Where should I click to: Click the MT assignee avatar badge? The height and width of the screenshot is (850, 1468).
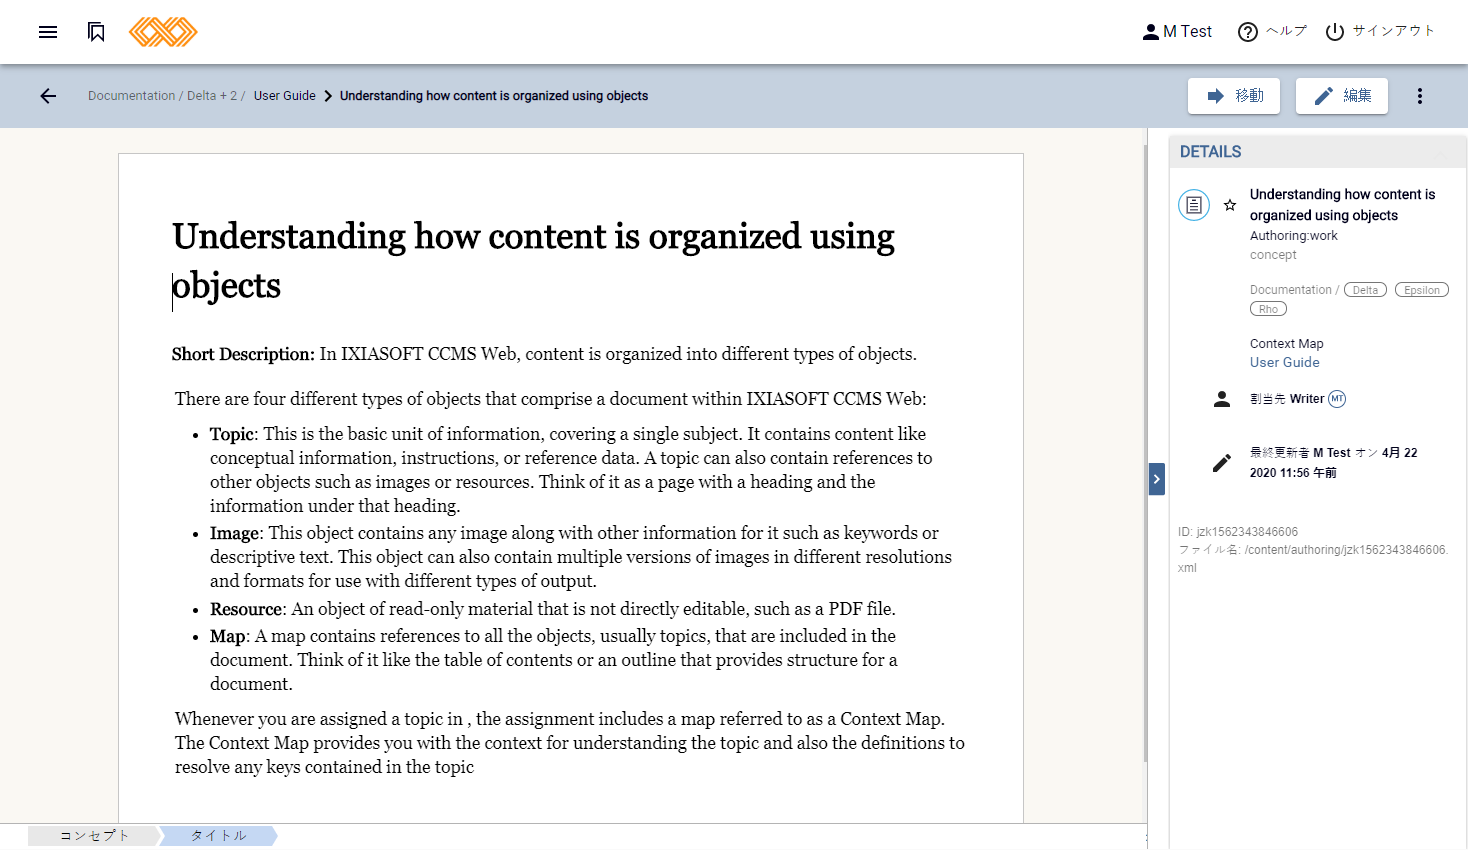(1337, 399)
